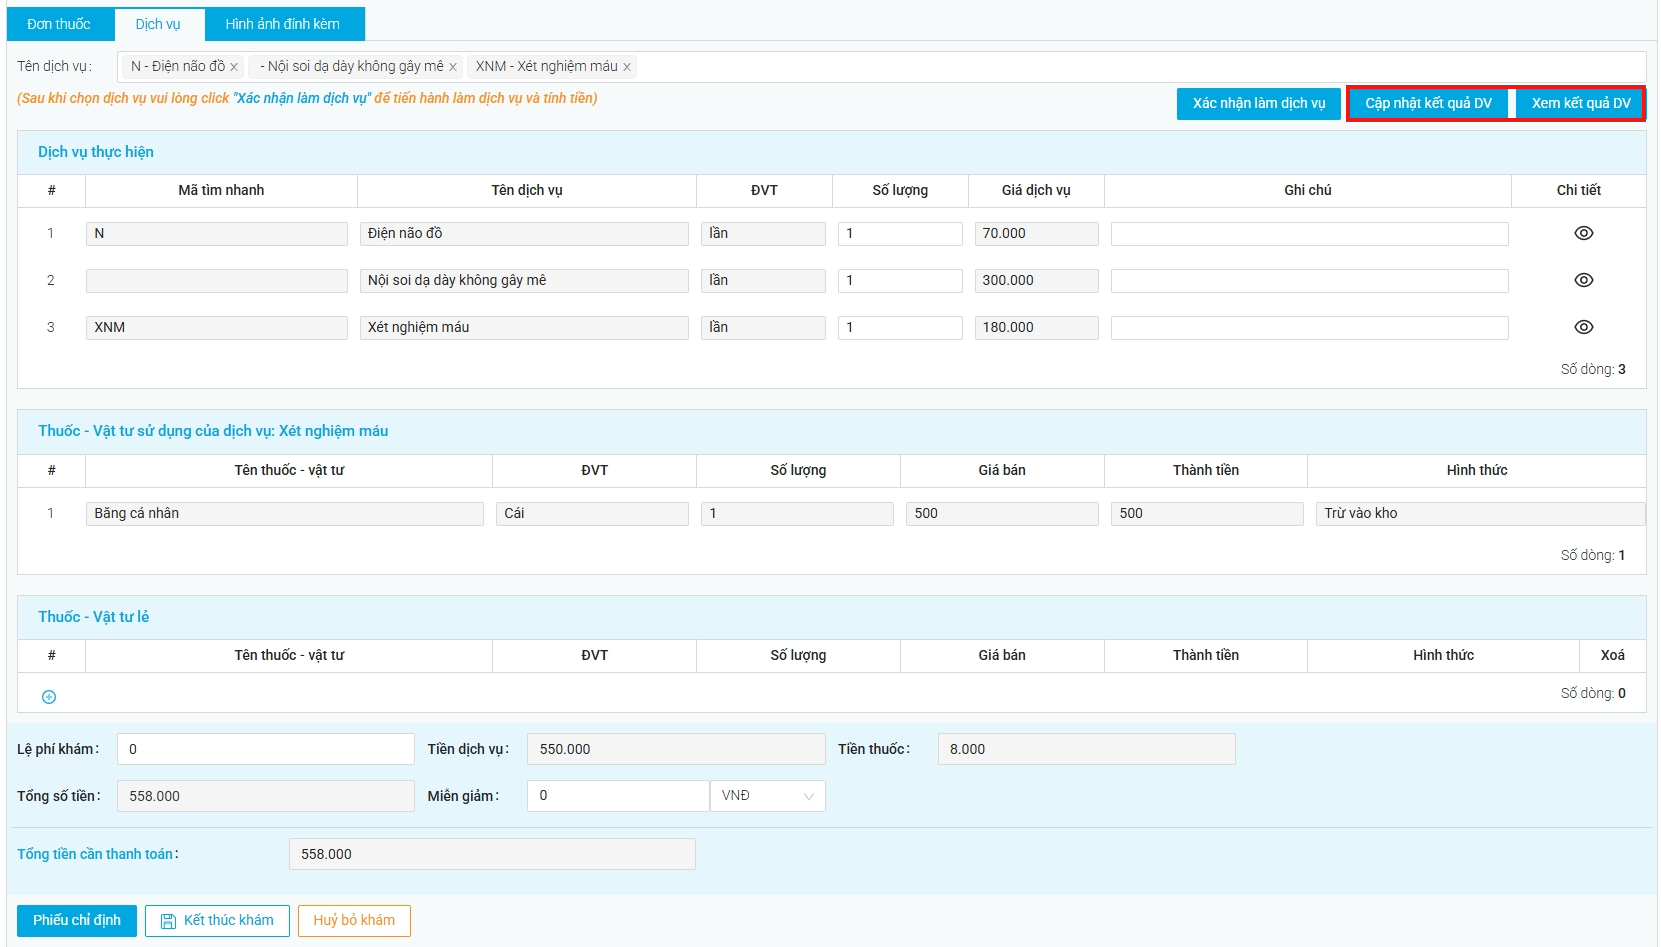Click the Tiền thuốc 8.000 field

coord(1086,749)
